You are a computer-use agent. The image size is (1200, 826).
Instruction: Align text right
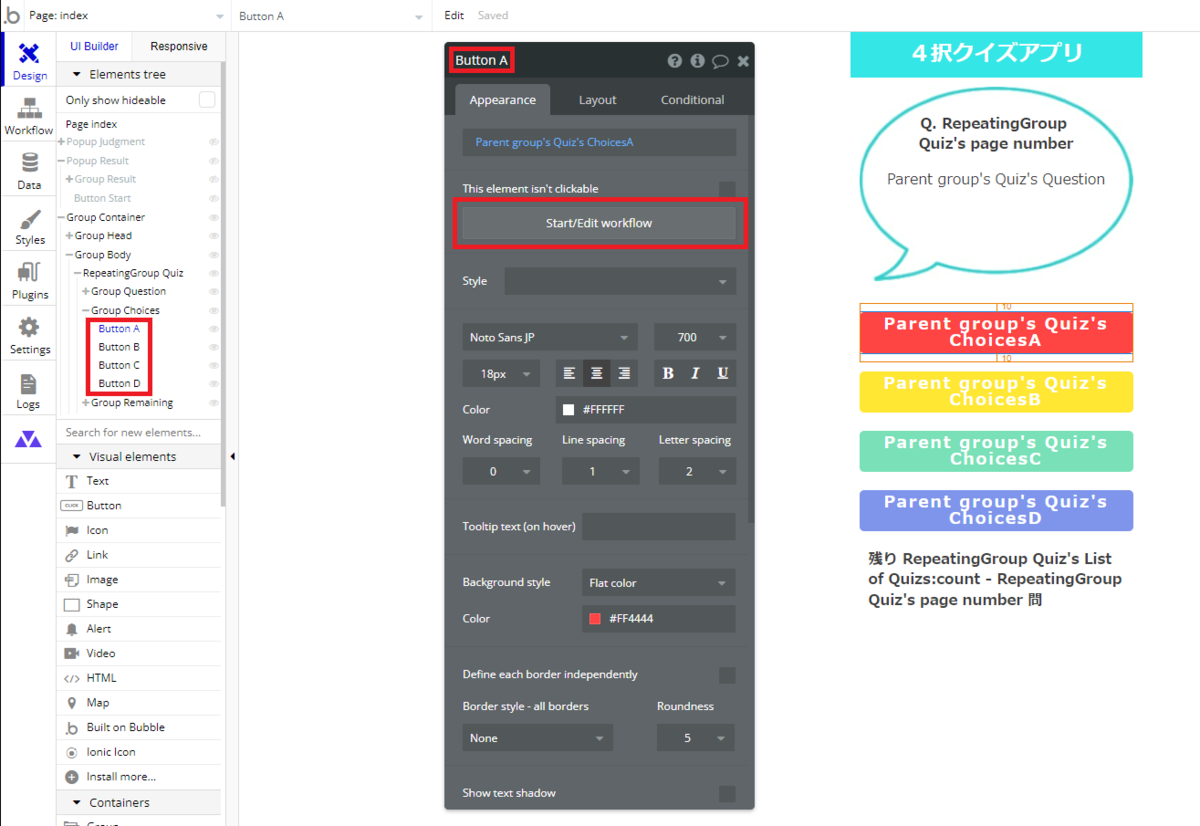click(624, 373)
